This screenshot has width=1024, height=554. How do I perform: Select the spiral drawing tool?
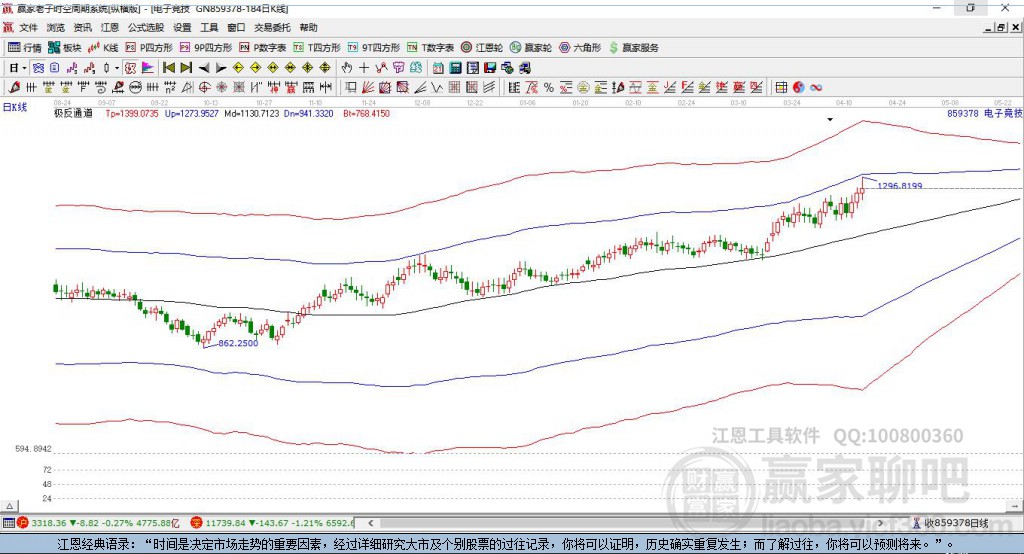(x=101, y=88)
